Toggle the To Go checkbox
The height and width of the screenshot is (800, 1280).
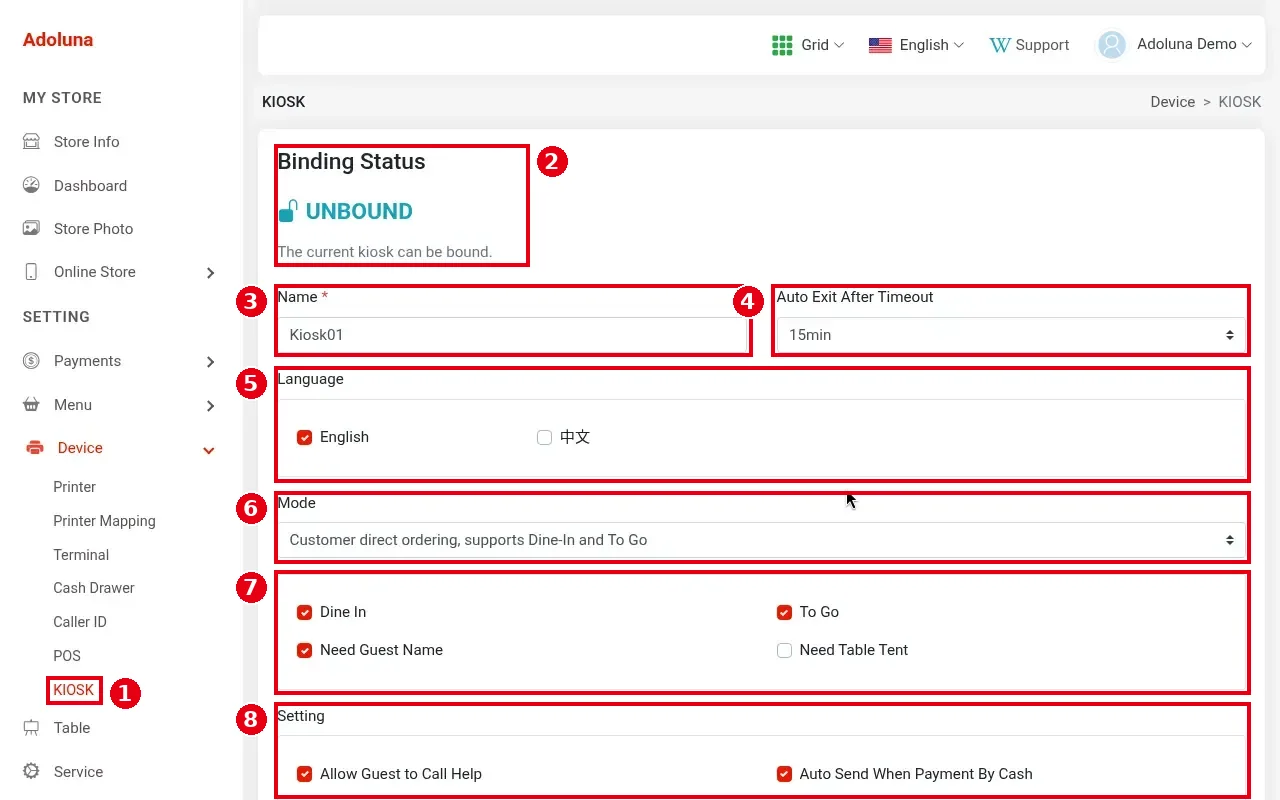coord(785,612)
